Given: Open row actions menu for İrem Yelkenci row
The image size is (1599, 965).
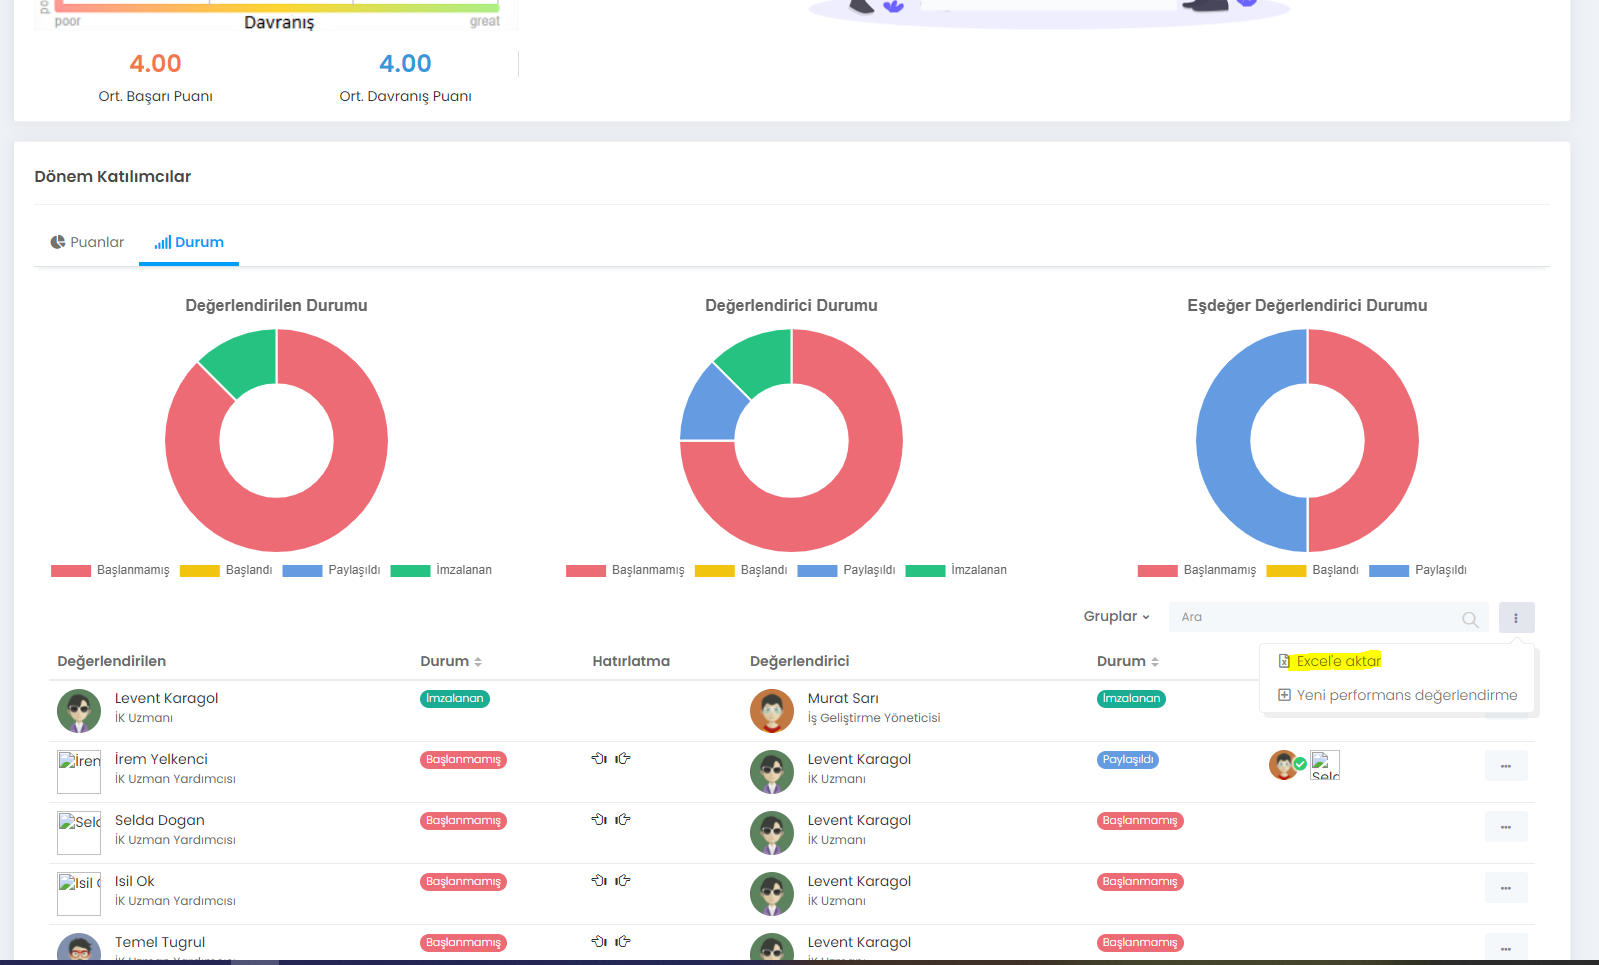Looking at the screenshot, I should pyautogui.click(x=1506, y=766).
